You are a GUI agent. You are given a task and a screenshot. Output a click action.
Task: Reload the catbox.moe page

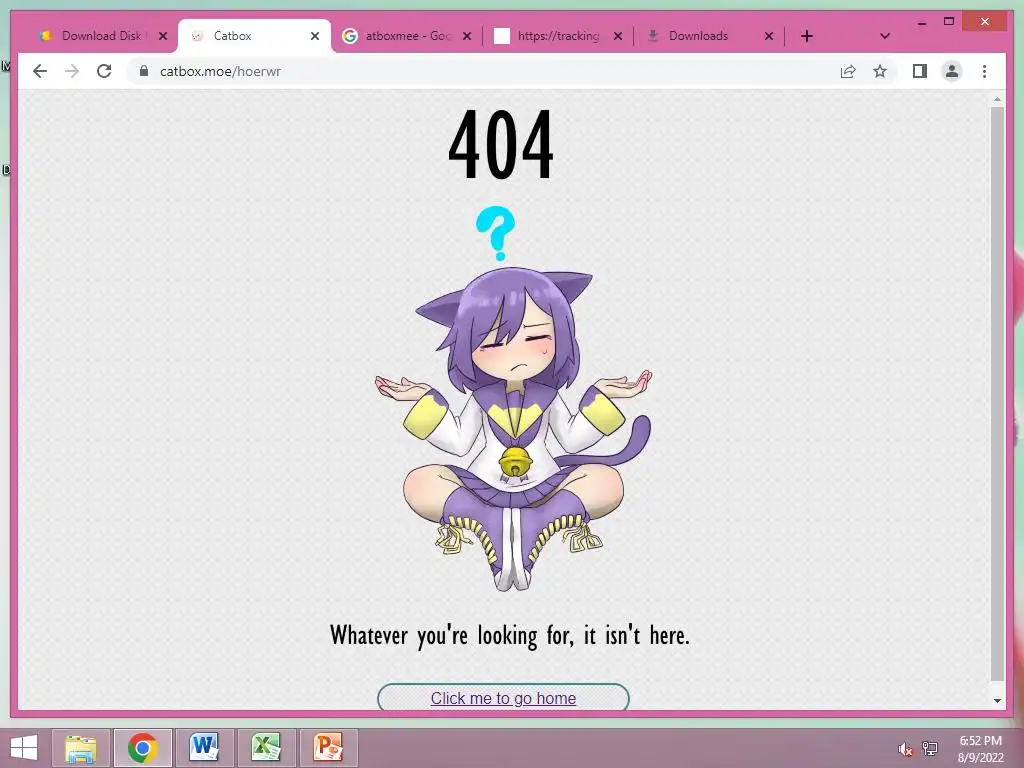[104, 71]
